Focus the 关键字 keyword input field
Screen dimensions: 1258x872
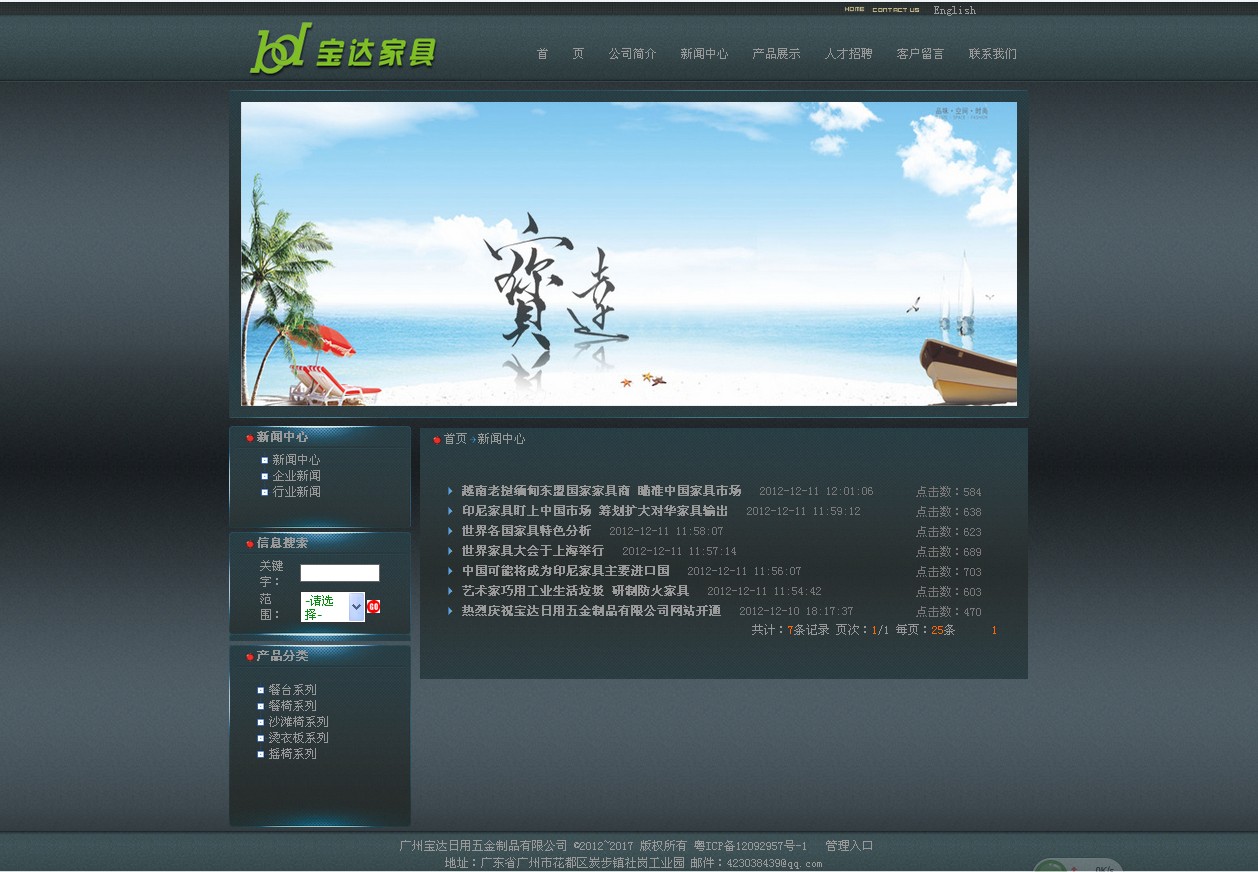(340, 573)
